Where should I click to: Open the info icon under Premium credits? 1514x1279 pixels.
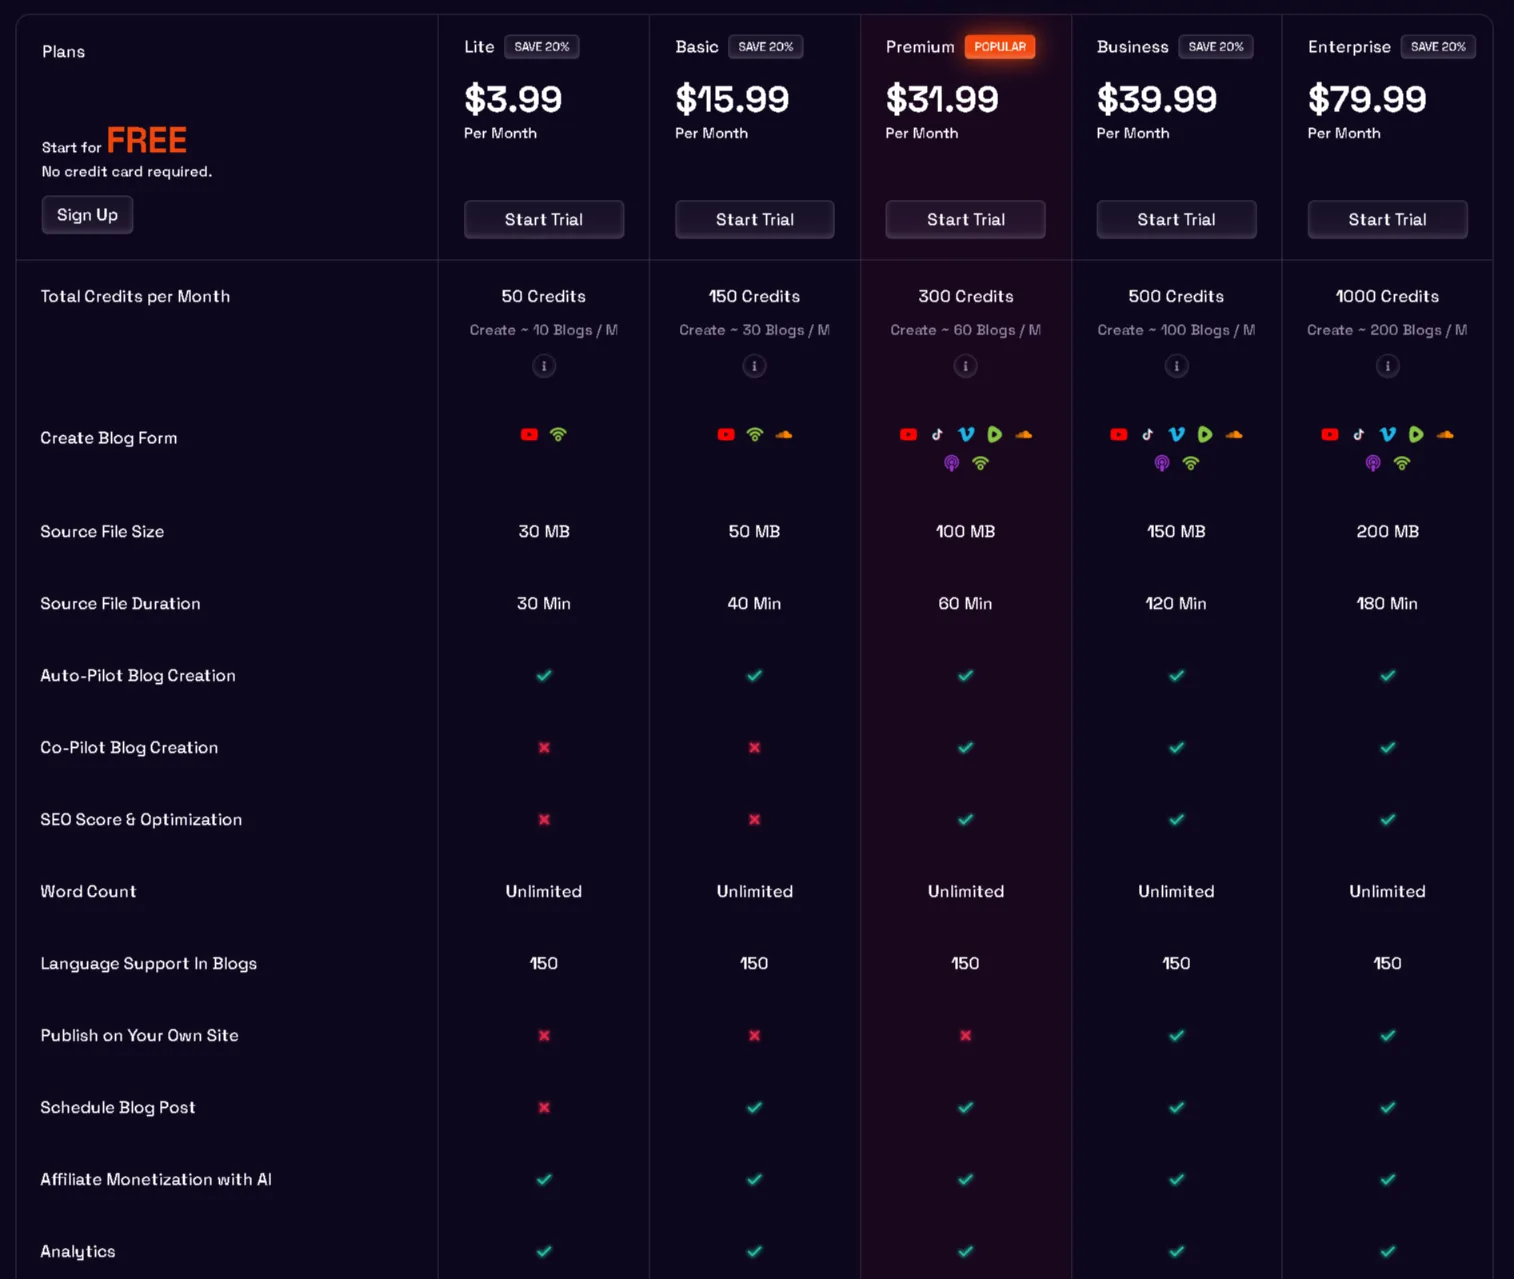pos(966,366)
